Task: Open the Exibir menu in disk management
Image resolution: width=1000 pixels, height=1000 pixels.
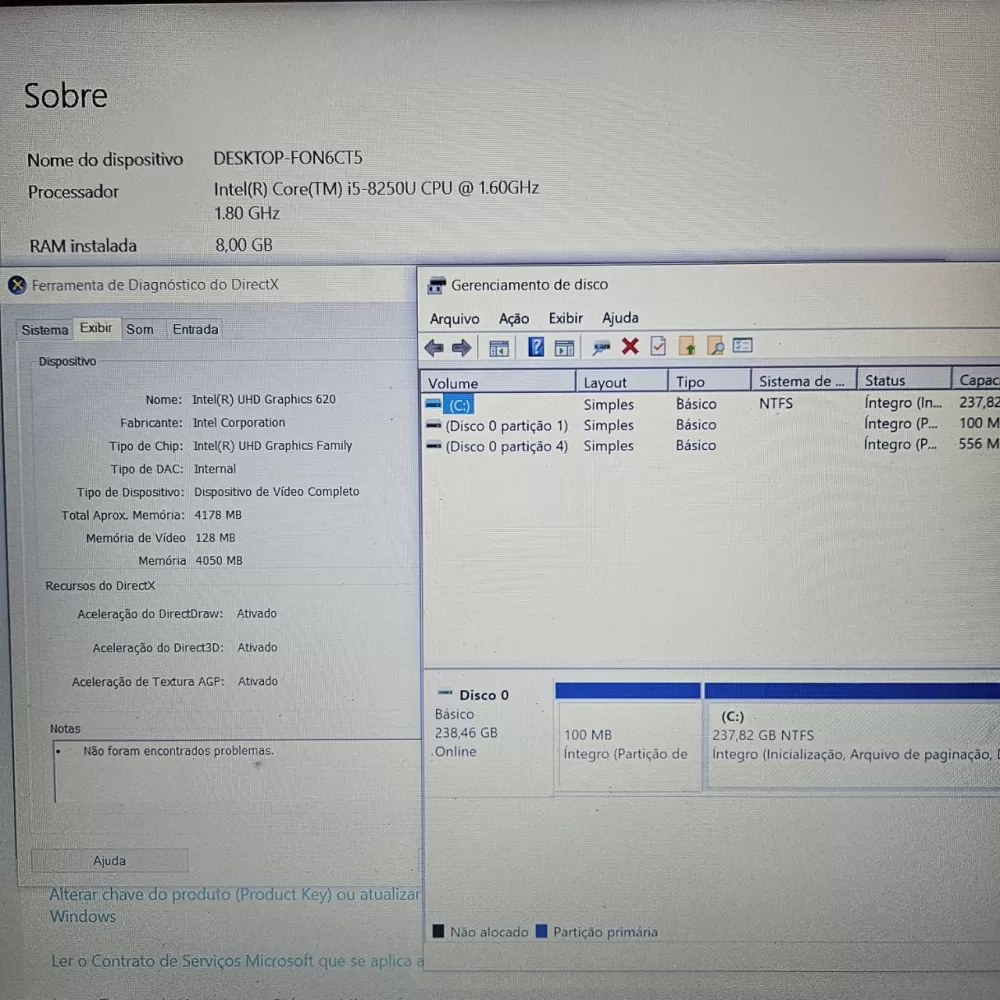Action: [565, 318]
